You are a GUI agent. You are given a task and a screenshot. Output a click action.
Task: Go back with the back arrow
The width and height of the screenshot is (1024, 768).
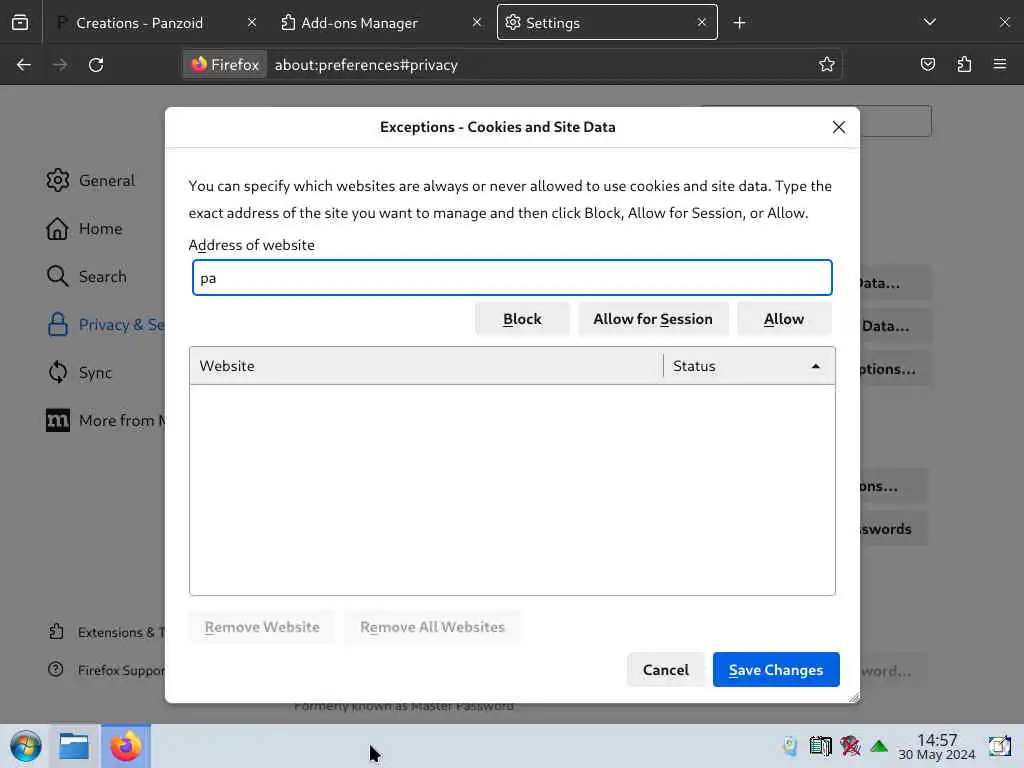pyautogui.click(x=24, y=65)
